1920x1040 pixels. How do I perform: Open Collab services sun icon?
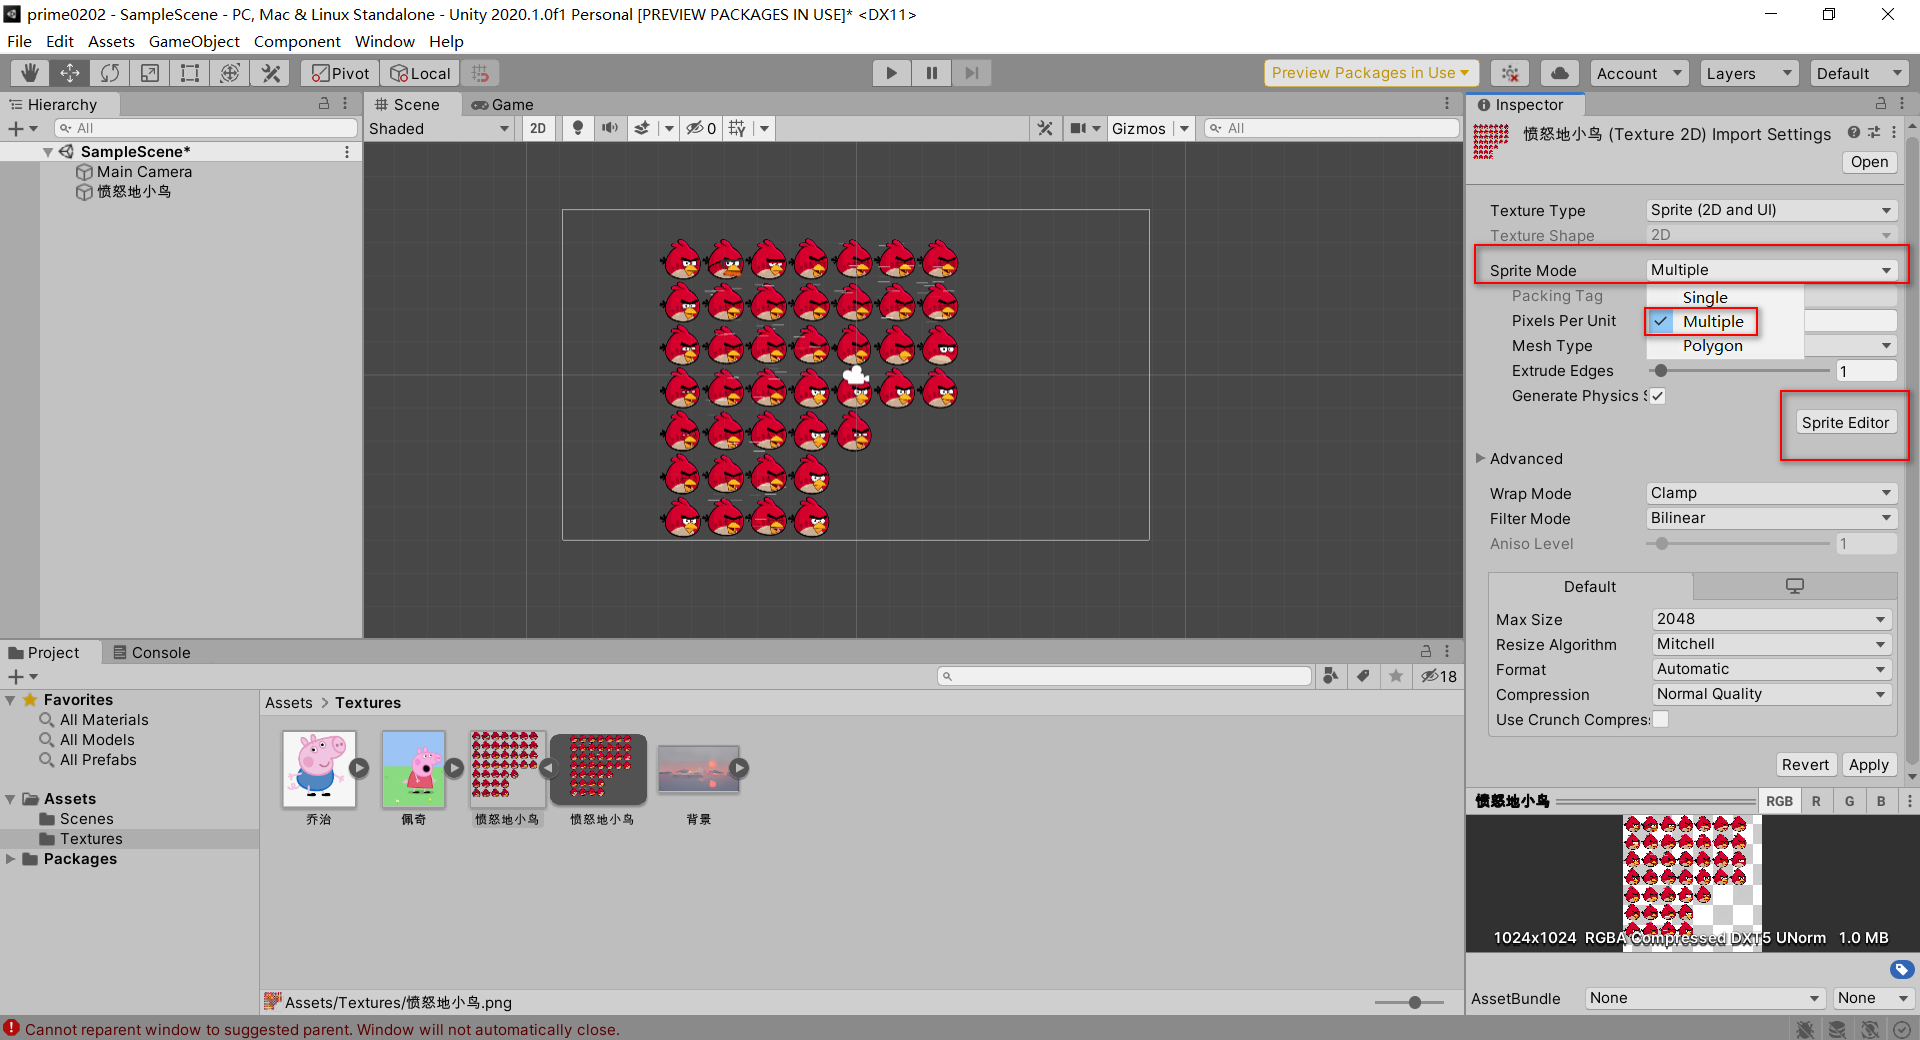pos(1510,73)
